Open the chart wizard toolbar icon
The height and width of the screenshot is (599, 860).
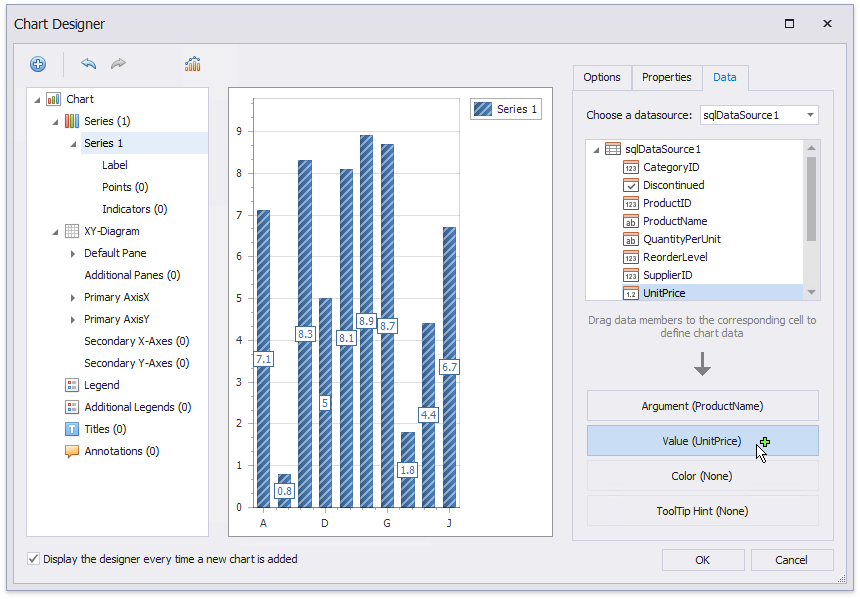click(x=192, y=64)
